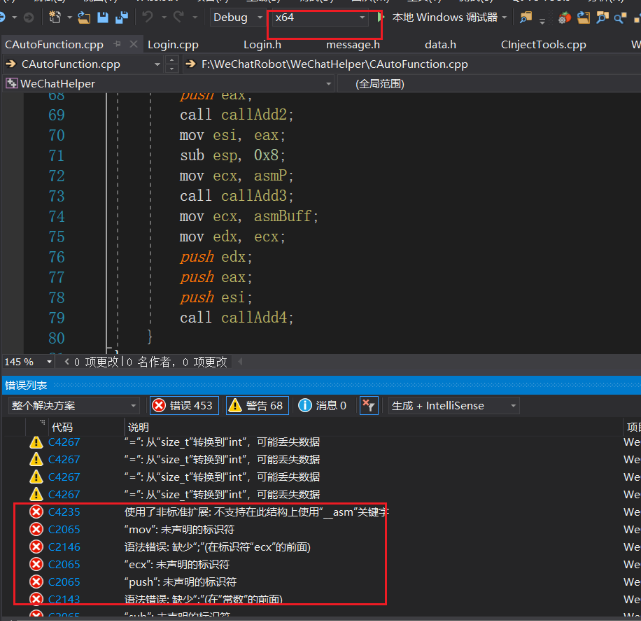The height and width of the screenshot is (621, 641).
Task: Click the Redo arrow icon
Action: 177,18
